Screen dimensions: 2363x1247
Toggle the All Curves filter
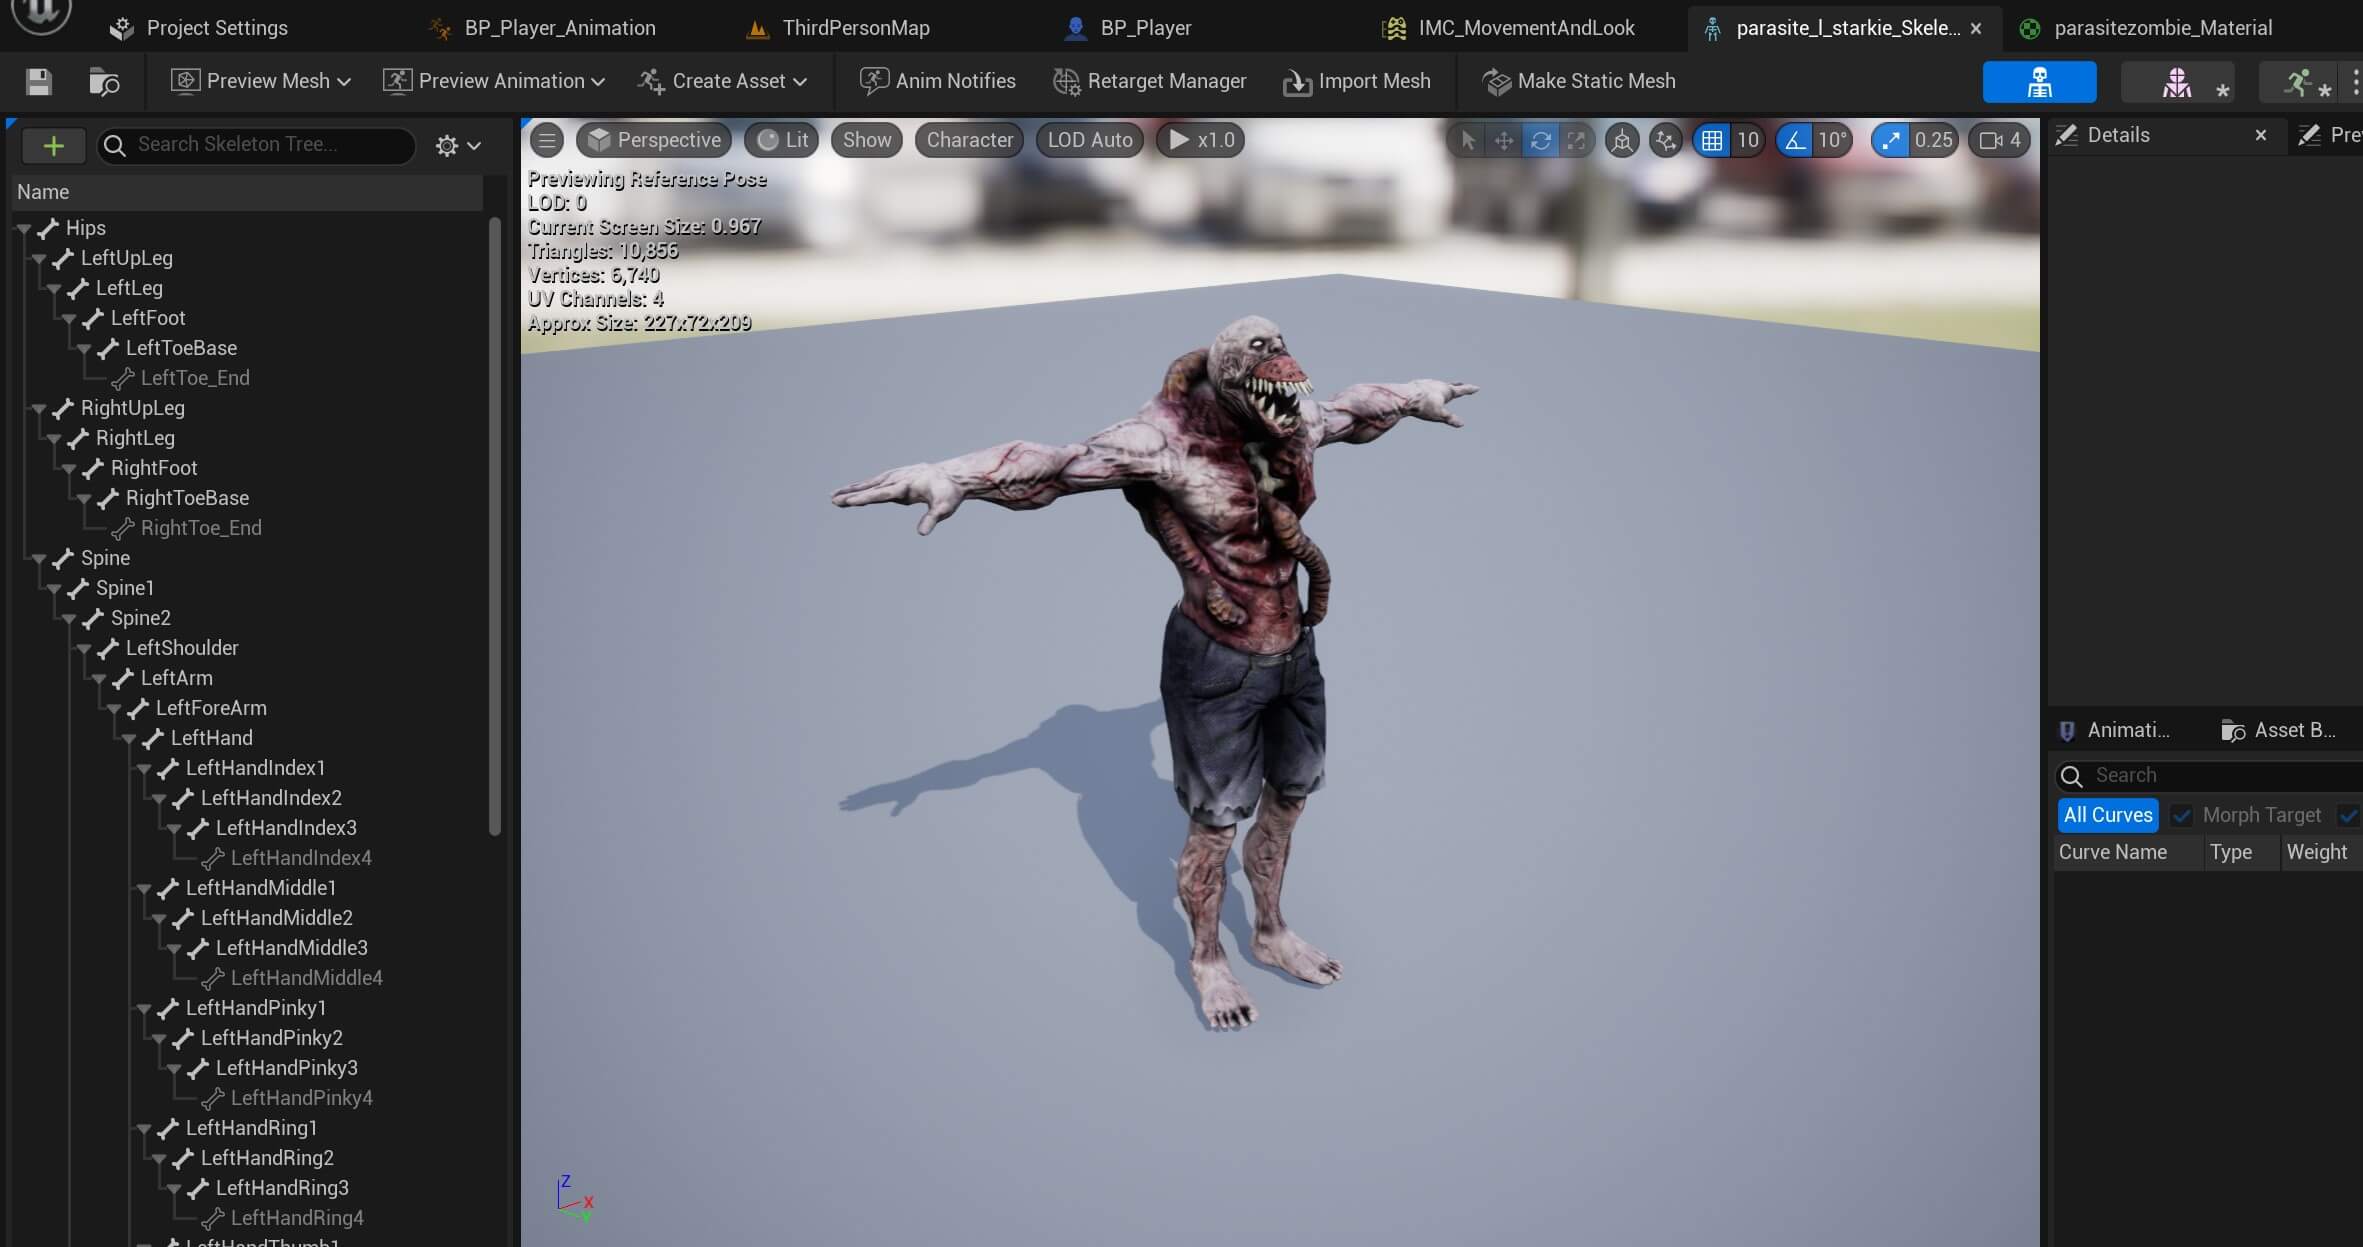point(2108,815)
